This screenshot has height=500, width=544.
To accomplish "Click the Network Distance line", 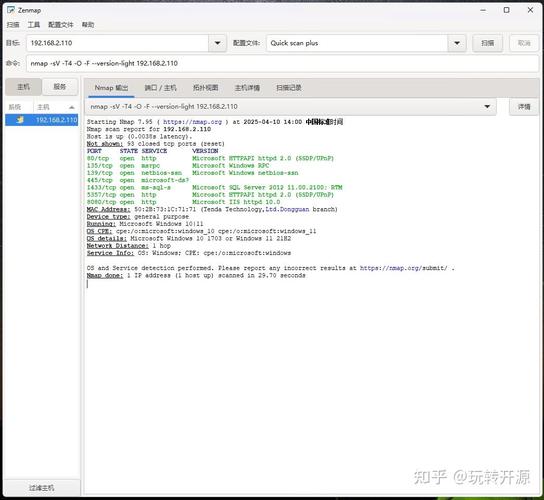I will (129, 246).
